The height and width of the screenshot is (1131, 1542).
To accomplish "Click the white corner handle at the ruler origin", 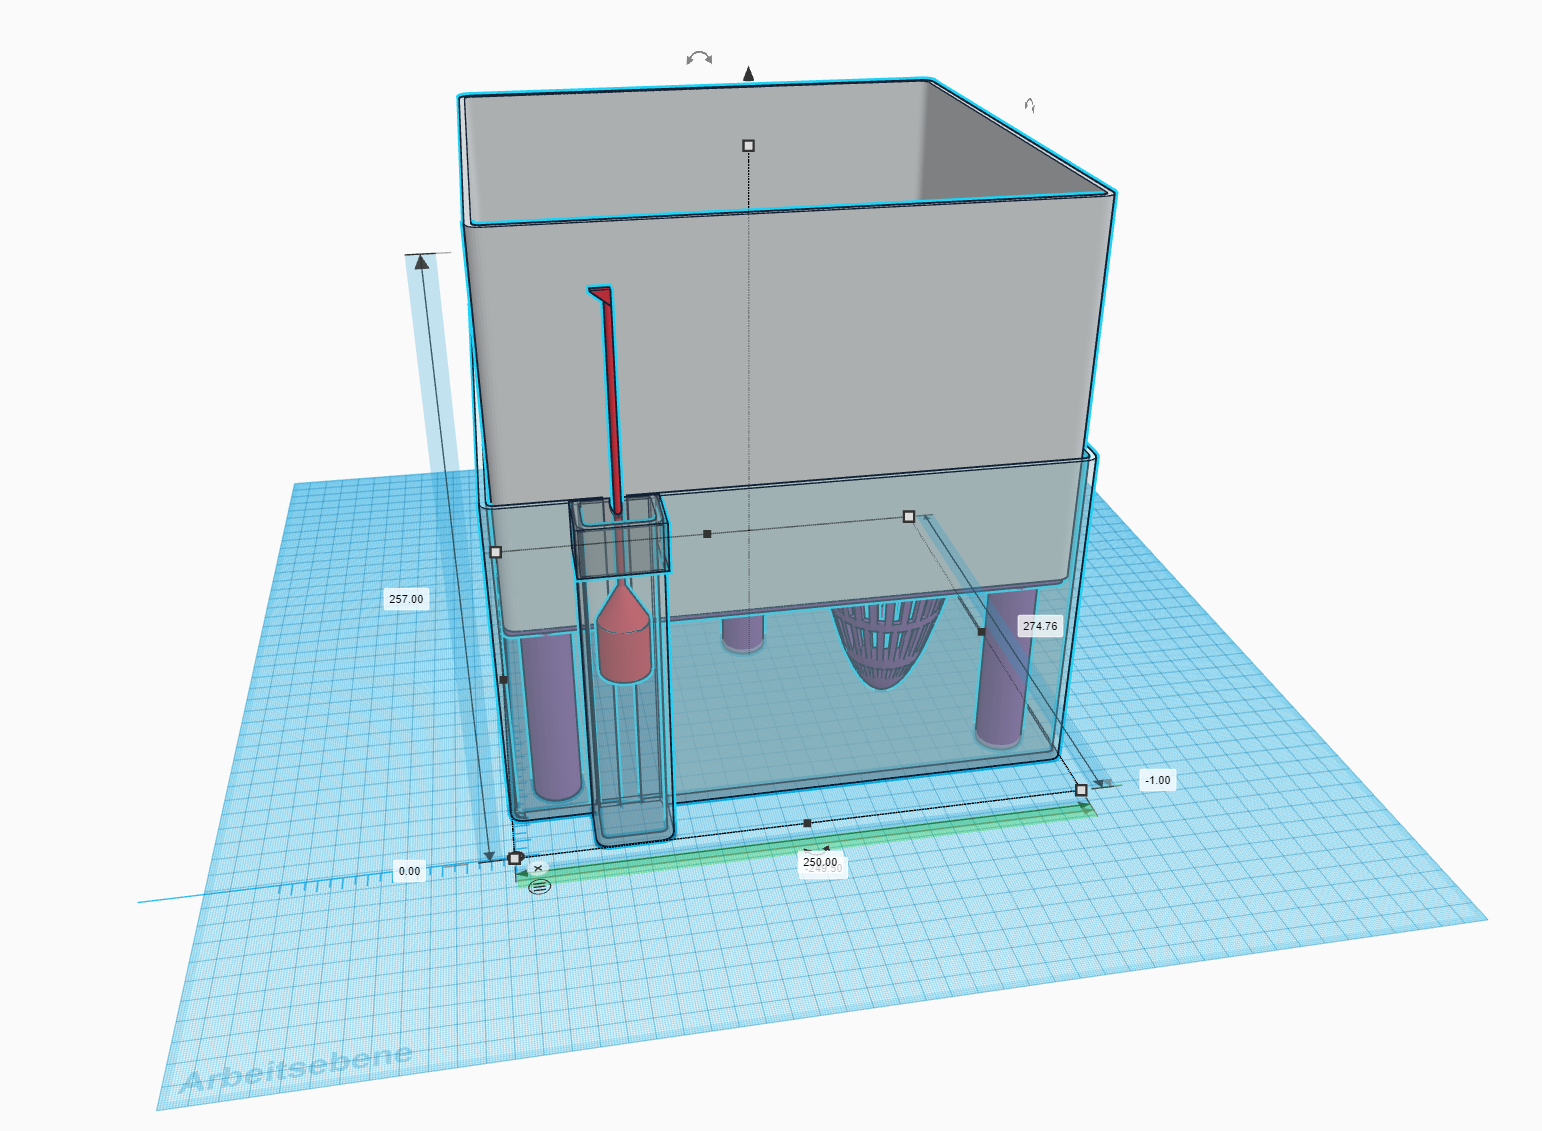I will [514, 858].
